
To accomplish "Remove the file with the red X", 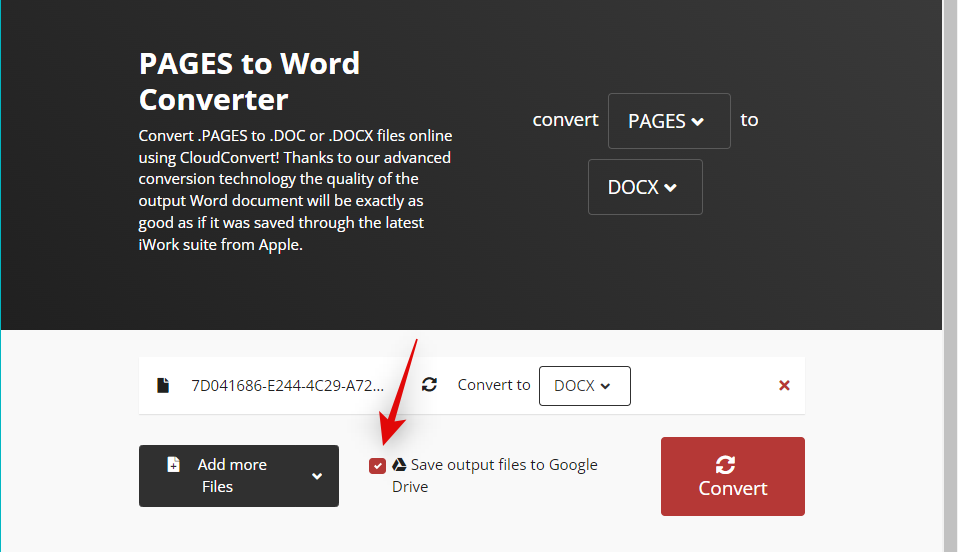I will [x=784, y=385].
